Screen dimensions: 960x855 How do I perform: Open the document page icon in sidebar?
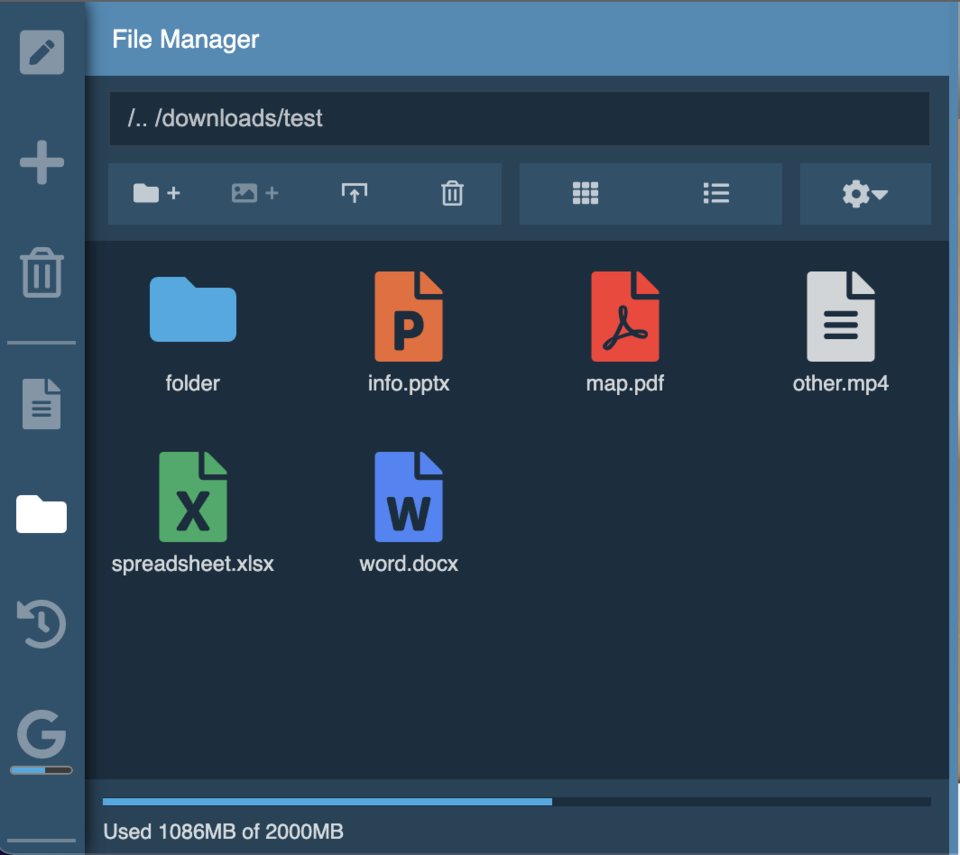42,404
